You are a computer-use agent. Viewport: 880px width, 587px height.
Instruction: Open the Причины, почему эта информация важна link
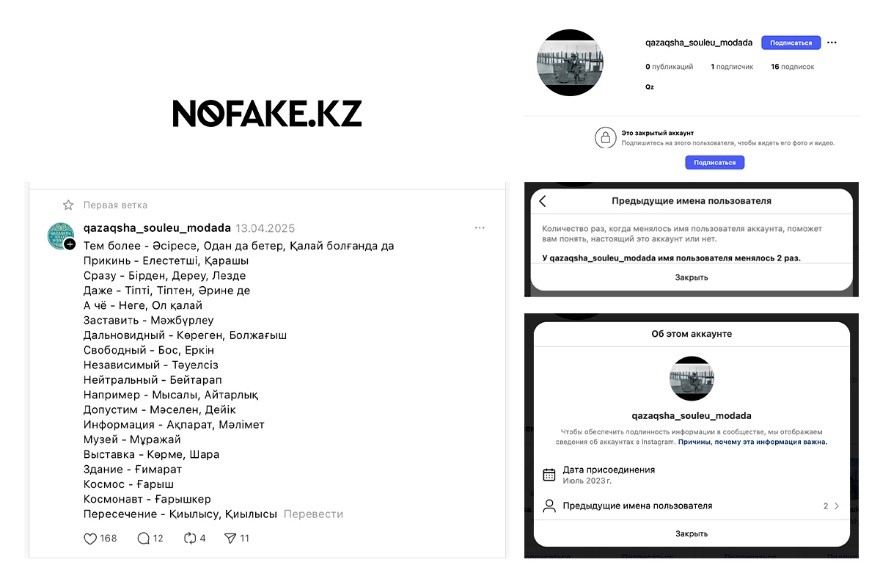point(752,441)
